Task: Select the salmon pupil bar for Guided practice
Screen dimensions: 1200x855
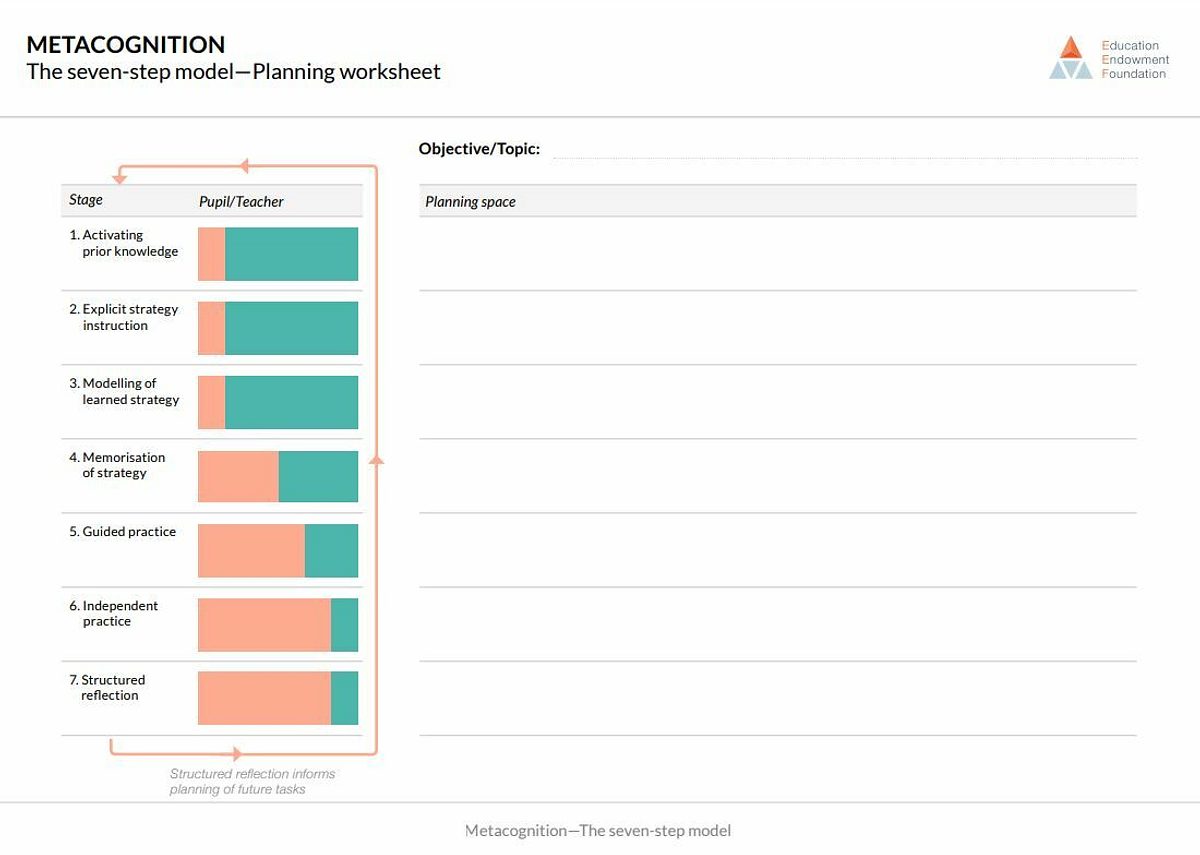Action: [251, 550]
